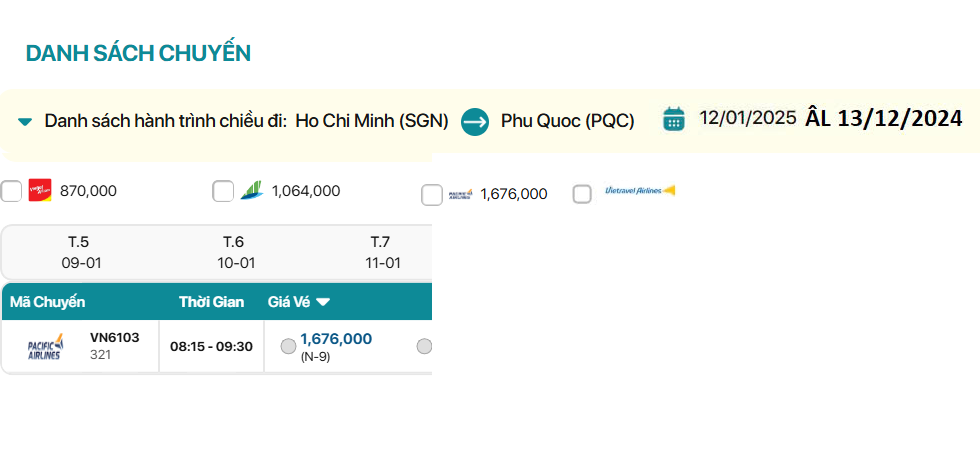Click the Vietravel Airlines logo
The image size is (980, 462).
(640, 191)
